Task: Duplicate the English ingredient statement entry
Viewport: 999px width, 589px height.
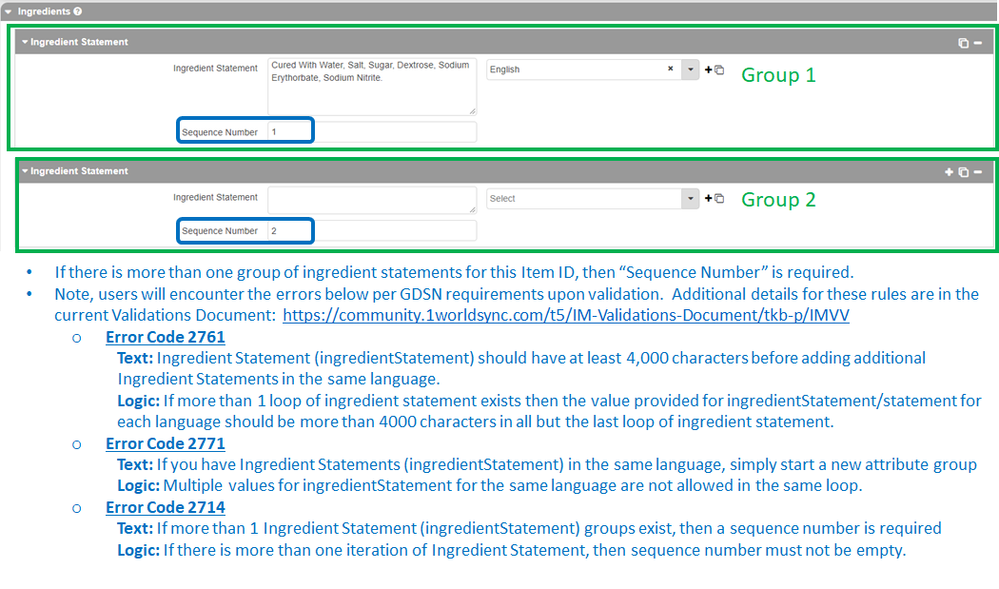Action: click(x=719, y=70)
